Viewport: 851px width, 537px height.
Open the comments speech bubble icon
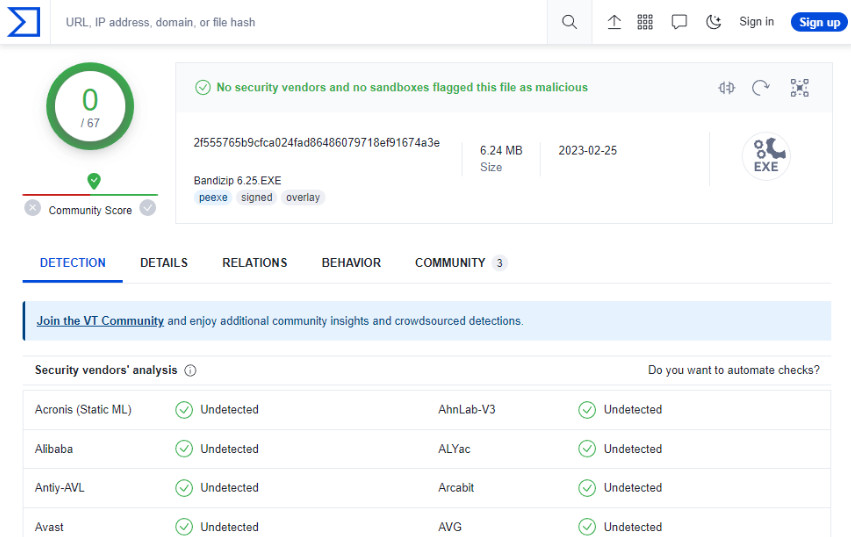(679, 22)
